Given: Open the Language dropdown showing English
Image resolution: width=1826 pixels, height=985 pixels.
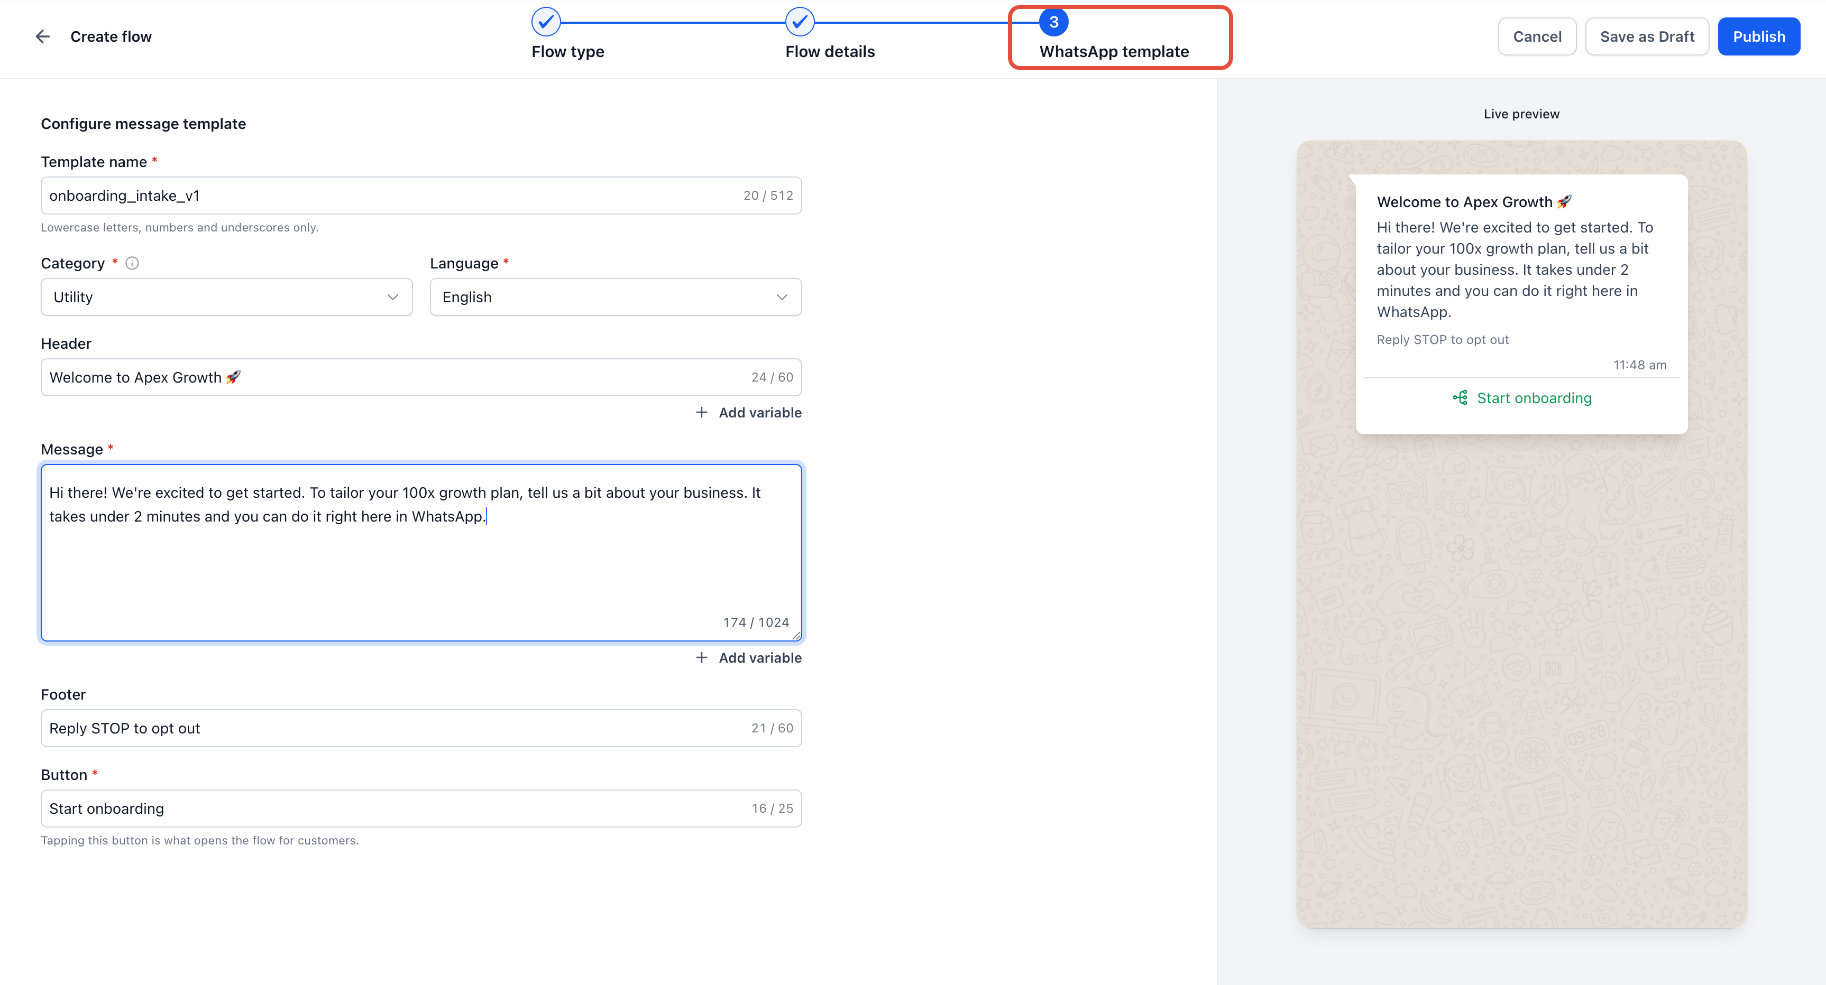Looking at the screenshot, I should pyautogui.click(x=616, y=297).
